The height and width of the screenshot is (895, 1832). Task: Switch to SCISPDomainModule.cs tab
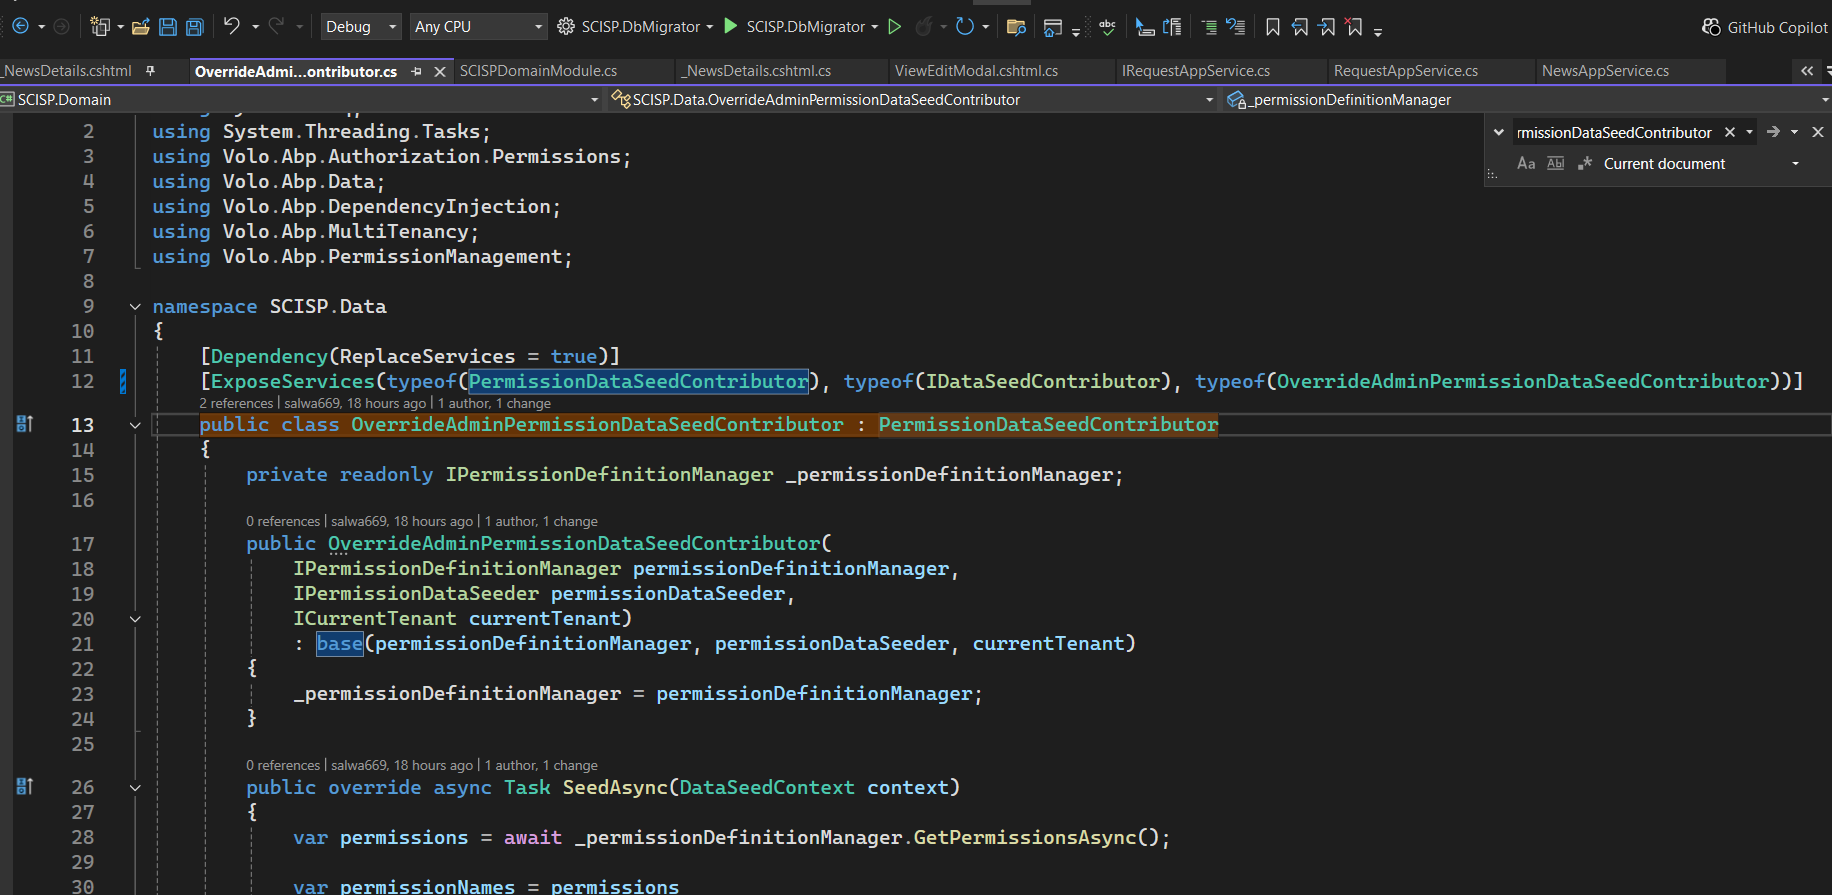point(538,71)
